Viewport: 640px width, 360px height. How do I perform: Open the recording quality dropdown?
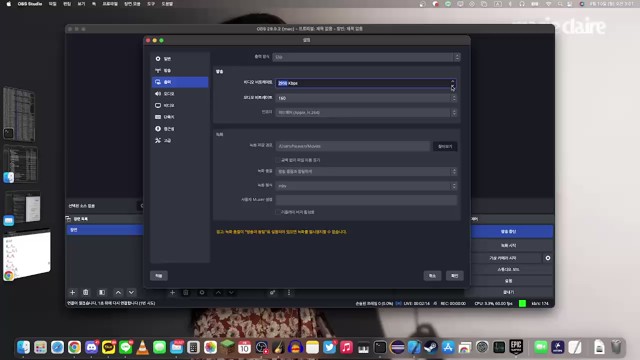click(x=366, y=171)
